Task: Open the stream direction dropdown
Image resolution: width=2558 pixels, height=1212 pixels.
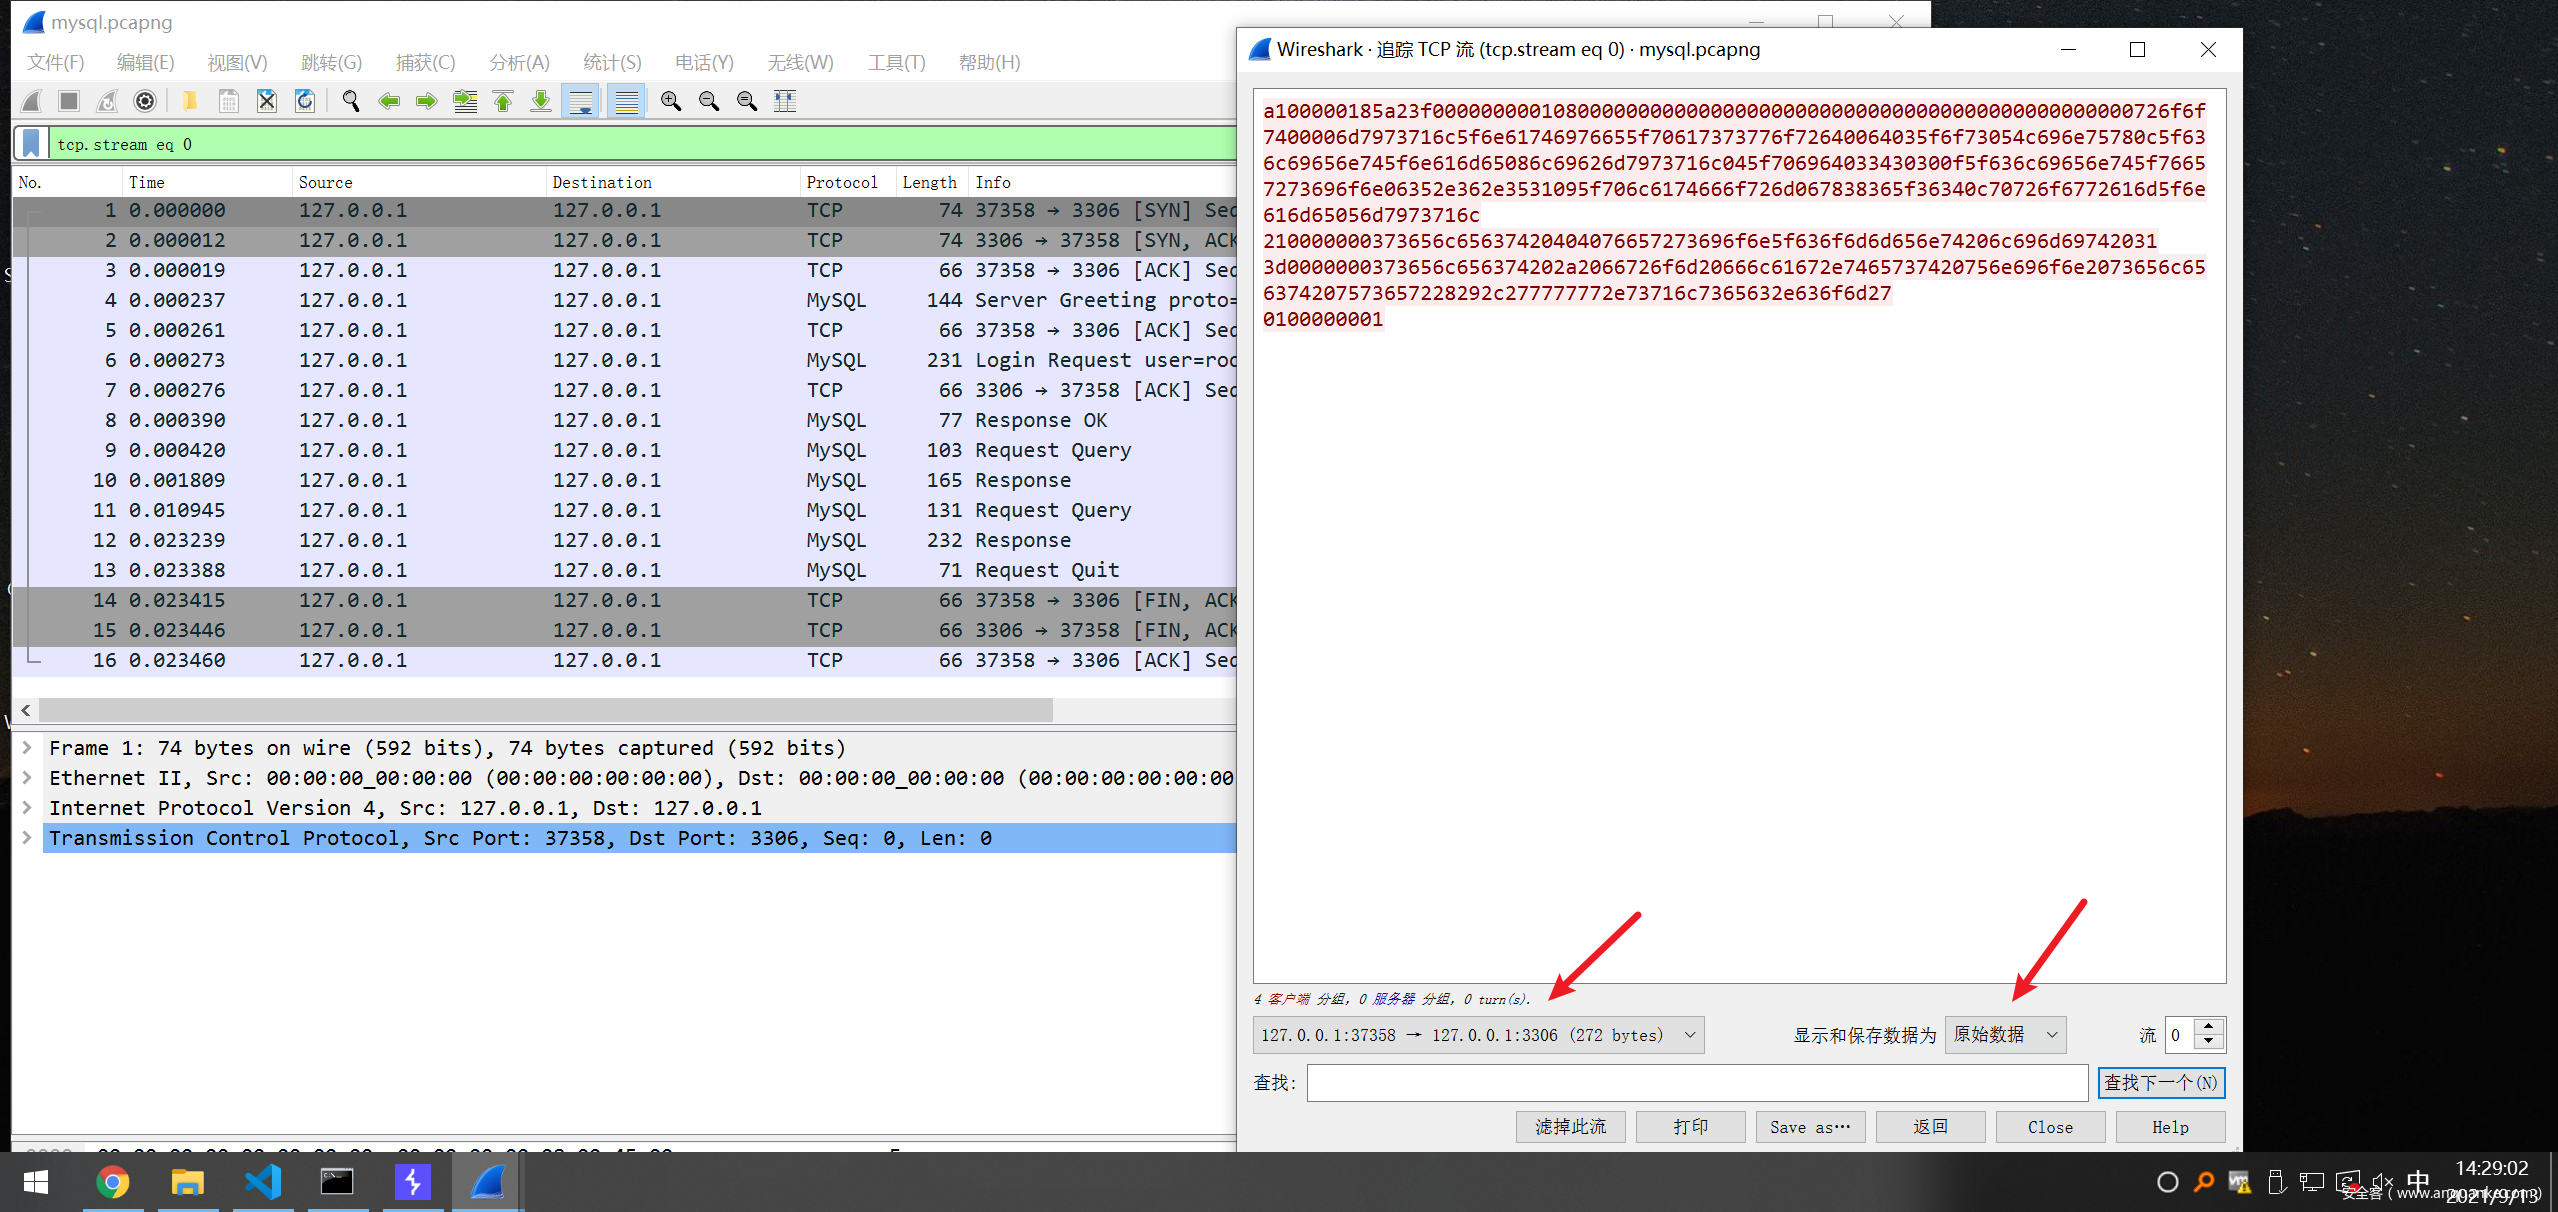Action: tap(1478, 1035)
